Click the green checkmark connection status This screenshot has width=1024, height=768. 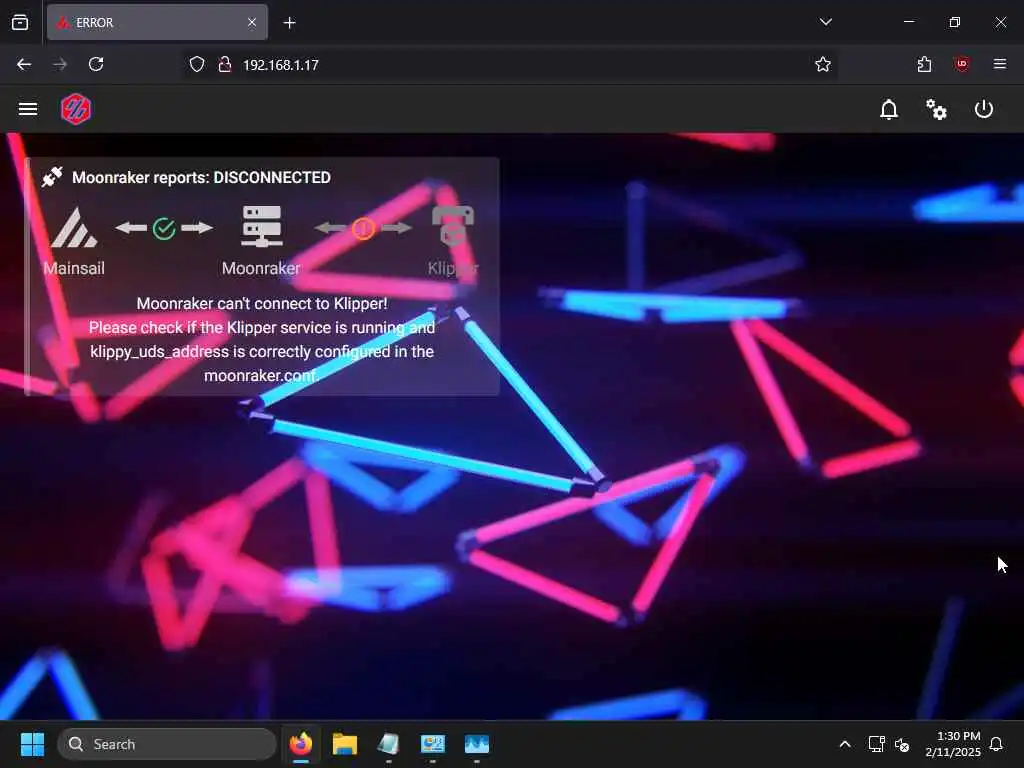[x=164, y=229]
